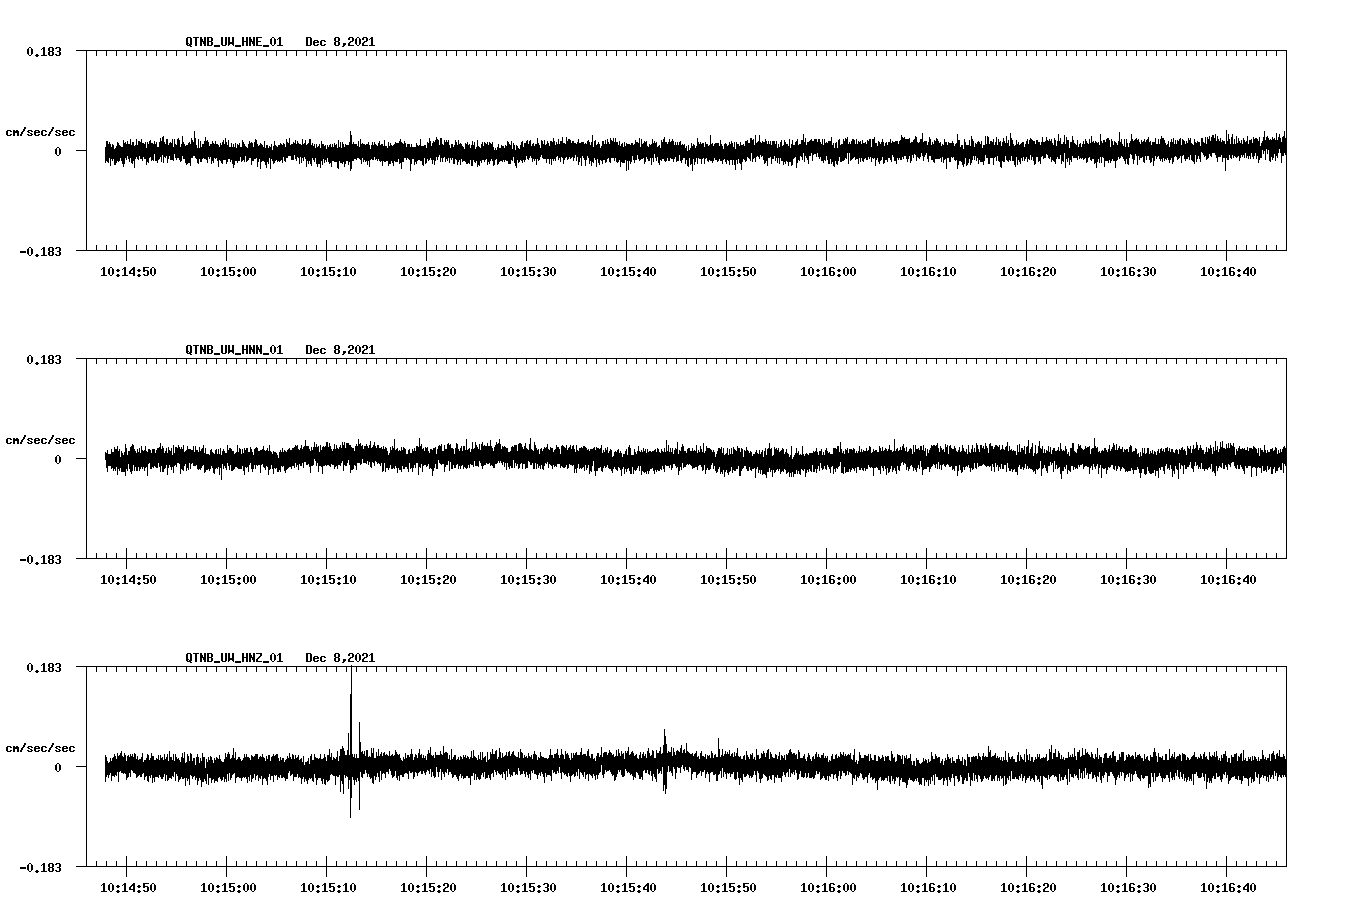Select 10:15:00 tick label on HNE axis
The image size is (1358, 924).
tap(228, 272)
